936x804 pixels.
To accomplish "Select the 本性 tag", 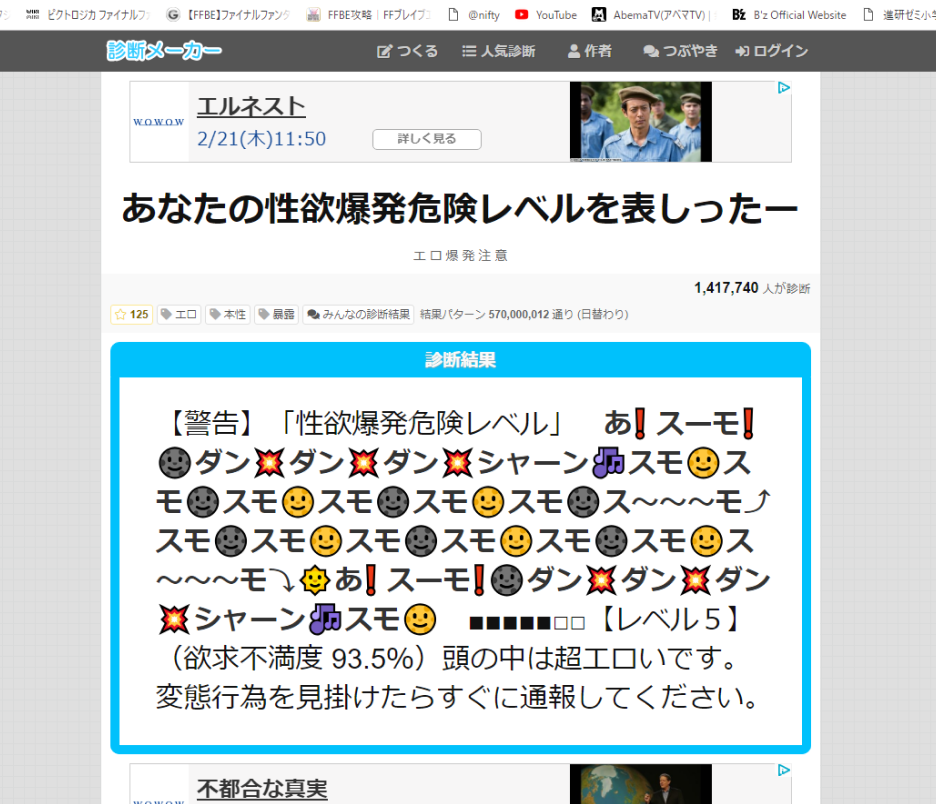I will pyautogui.click(x=228, y=314).
